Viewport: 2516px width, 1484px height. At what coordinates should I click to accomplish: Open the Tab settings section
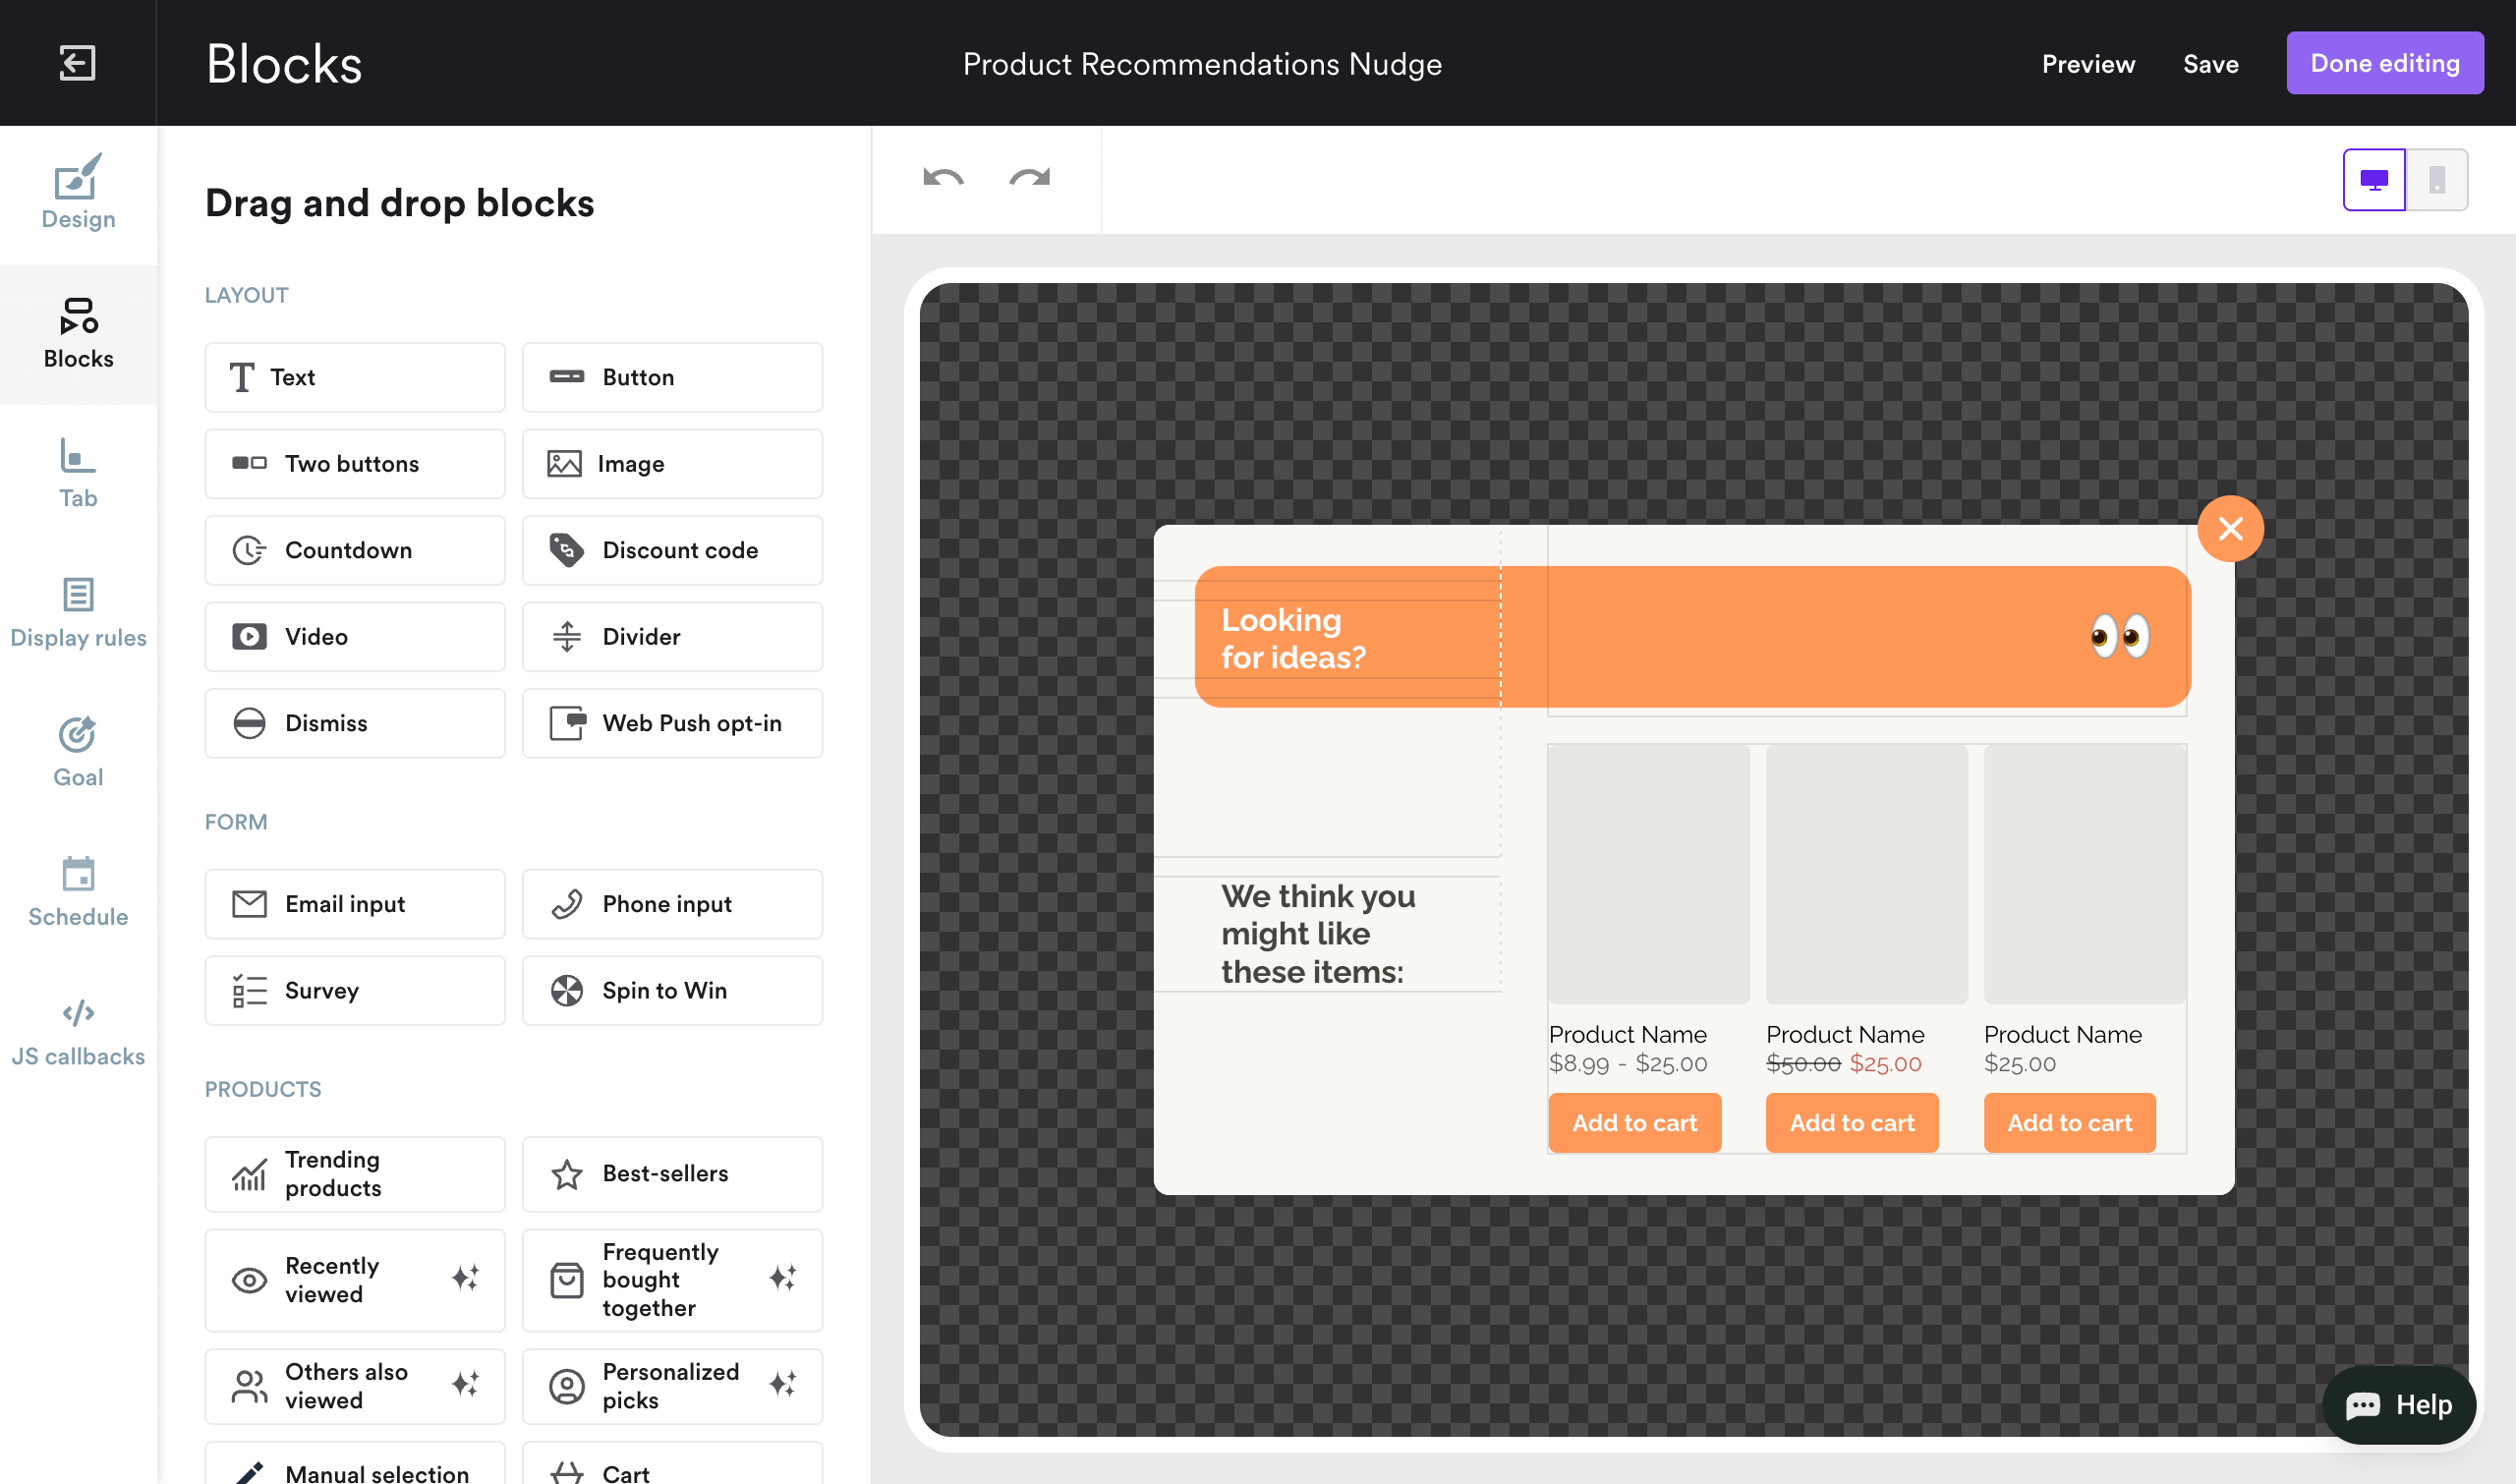(78, 473)
